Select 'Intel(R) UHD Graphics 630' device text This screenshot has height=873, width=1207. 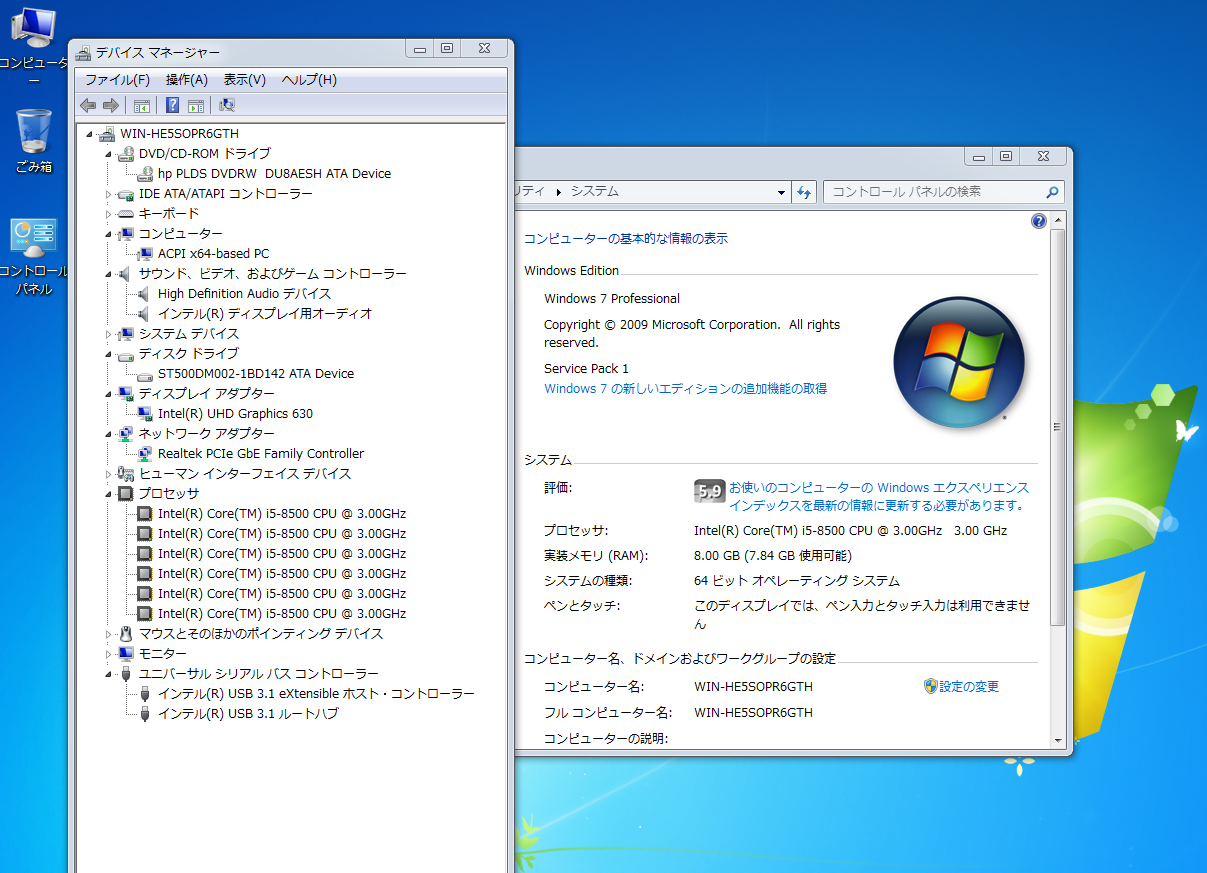[235, 414]
